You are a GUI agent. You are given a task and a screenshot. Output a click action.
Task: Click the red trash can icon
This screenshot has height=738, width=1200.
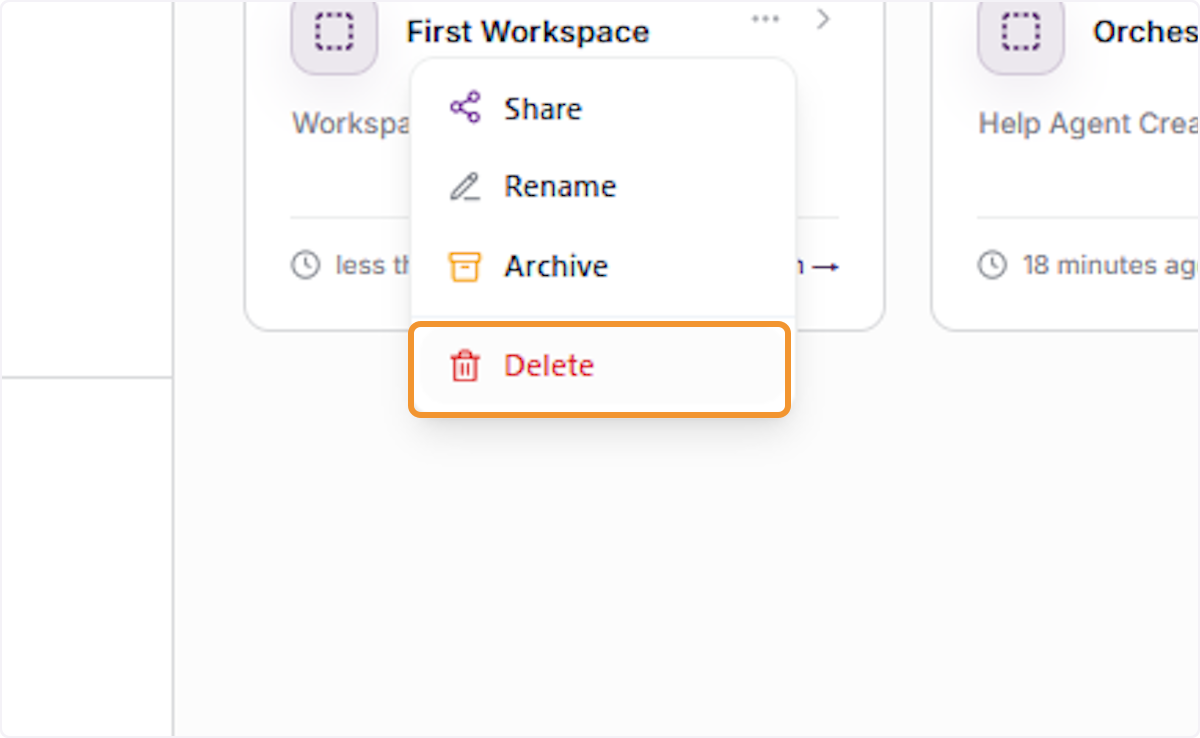coord(465,366)
